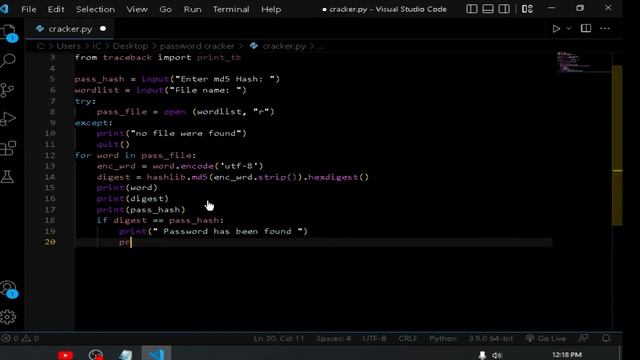
Task: Select Visual Studio Code taskbar icon
Action: click(156, 353)
